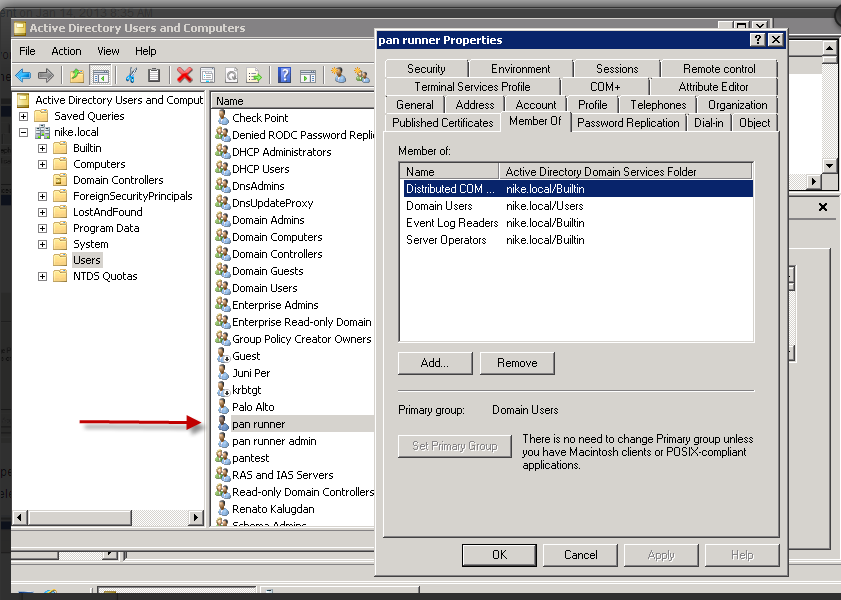The height and width of the screenshot is (600, 841).
Task: Open the Terminal Services Profile tab
Action: click(x=473, y=87)
